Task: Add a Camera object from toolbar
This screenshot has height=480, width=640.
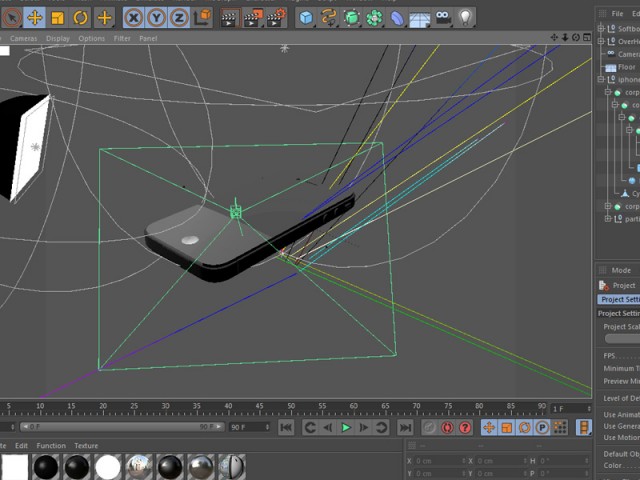Action: tap(443, 18)
